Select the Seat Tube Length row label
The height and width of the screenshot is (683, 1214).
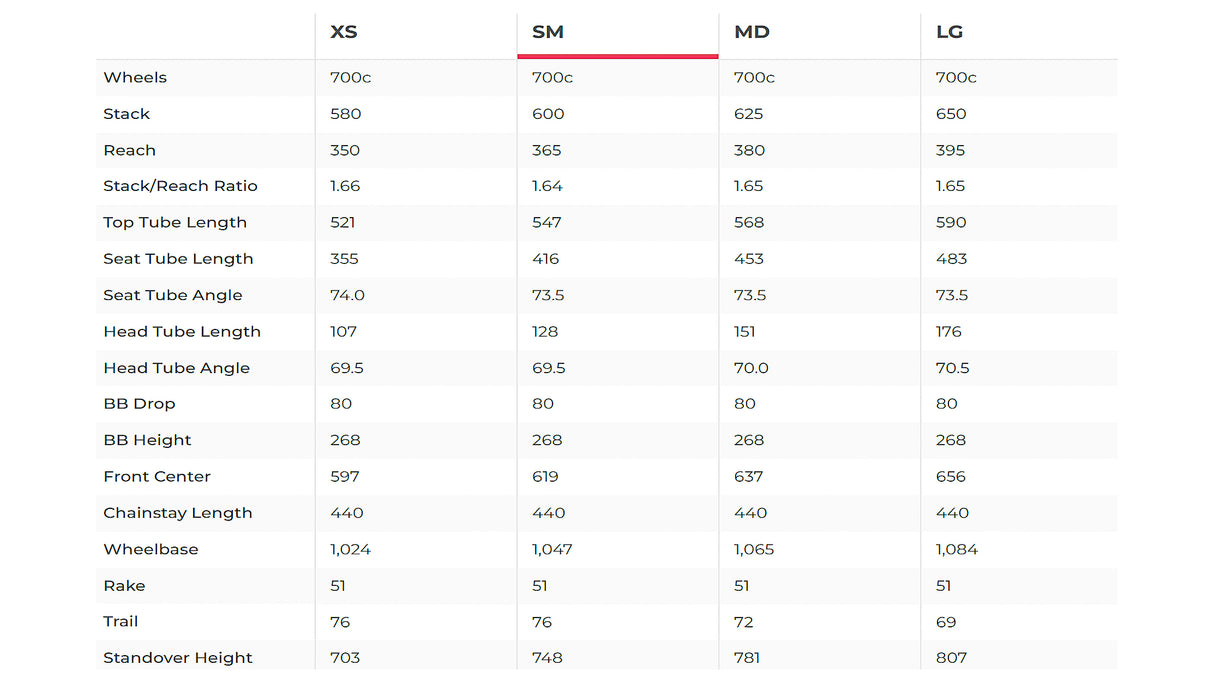[178, 259]
